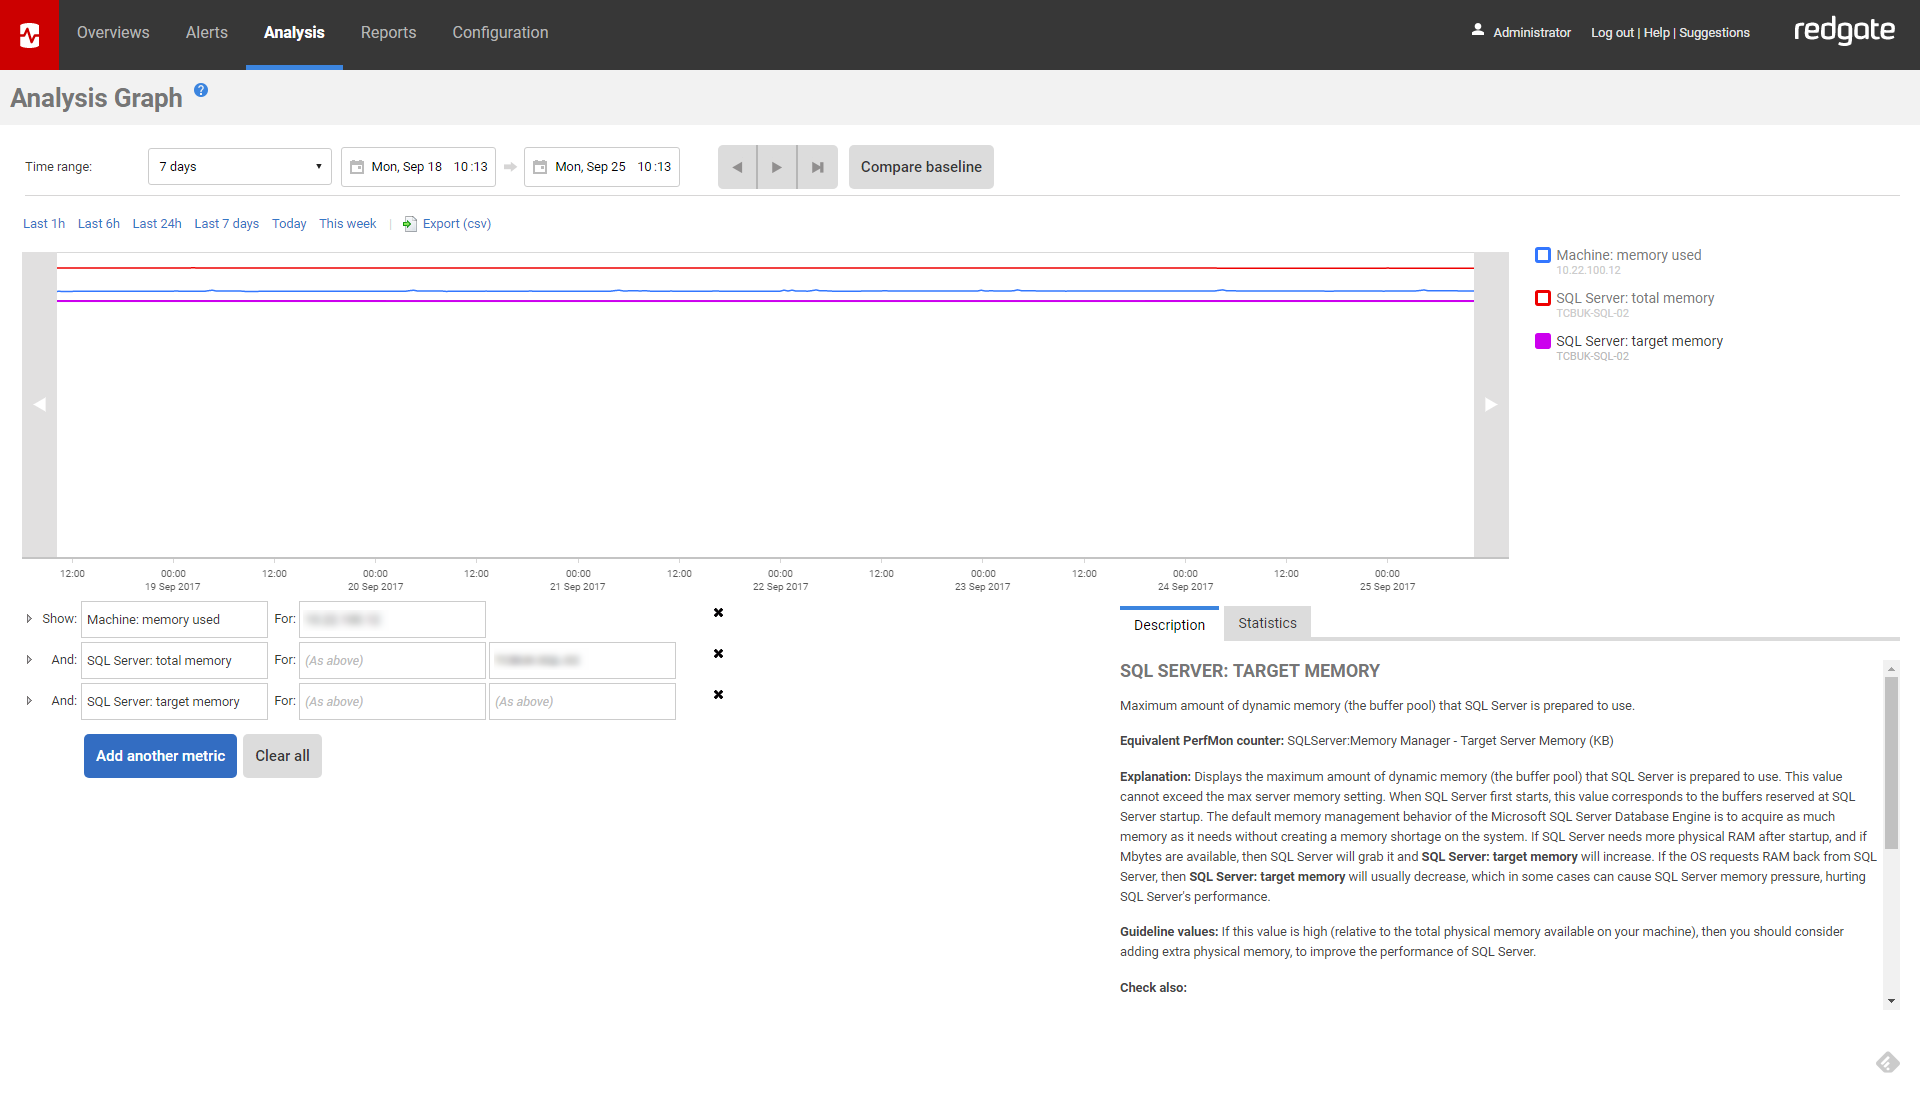Click the end time 10:13 field
This screenshot has height=1094, width=1920.
[655, 167]
